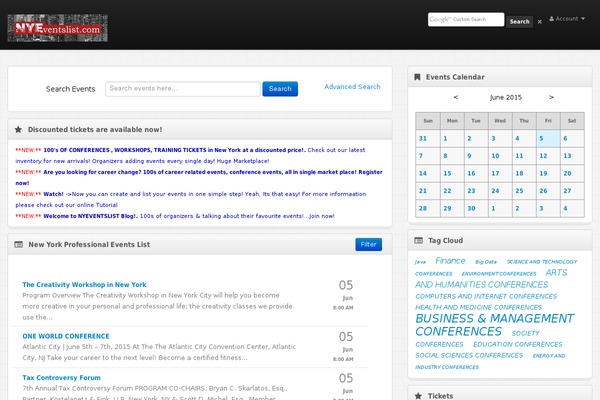Click the Social Sciences Conferences tag
Screen dimensions: 600x400
coord(469,355)
